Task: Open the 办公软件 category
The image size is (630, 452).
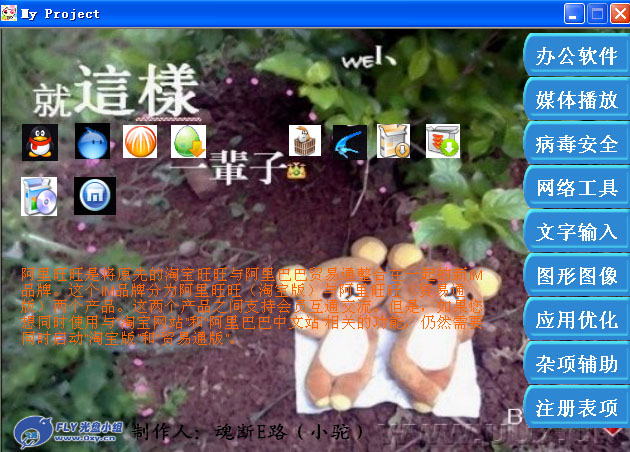Action: coord(577,55)
